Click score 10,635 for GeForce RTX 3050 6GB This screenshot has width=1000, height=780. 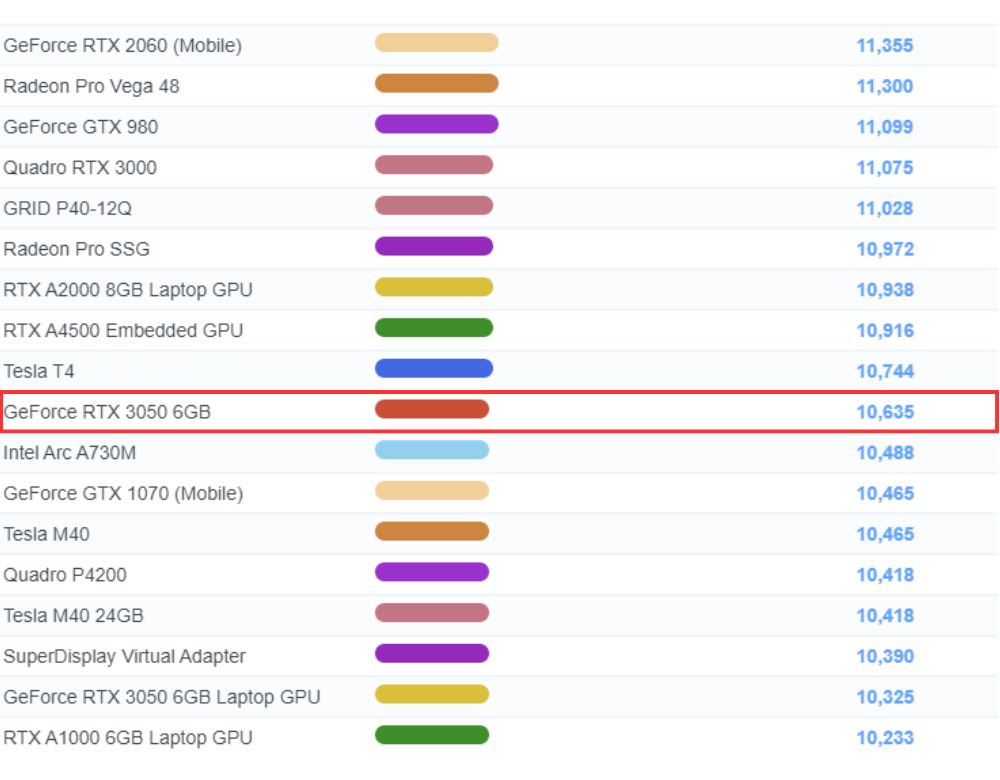885,412
